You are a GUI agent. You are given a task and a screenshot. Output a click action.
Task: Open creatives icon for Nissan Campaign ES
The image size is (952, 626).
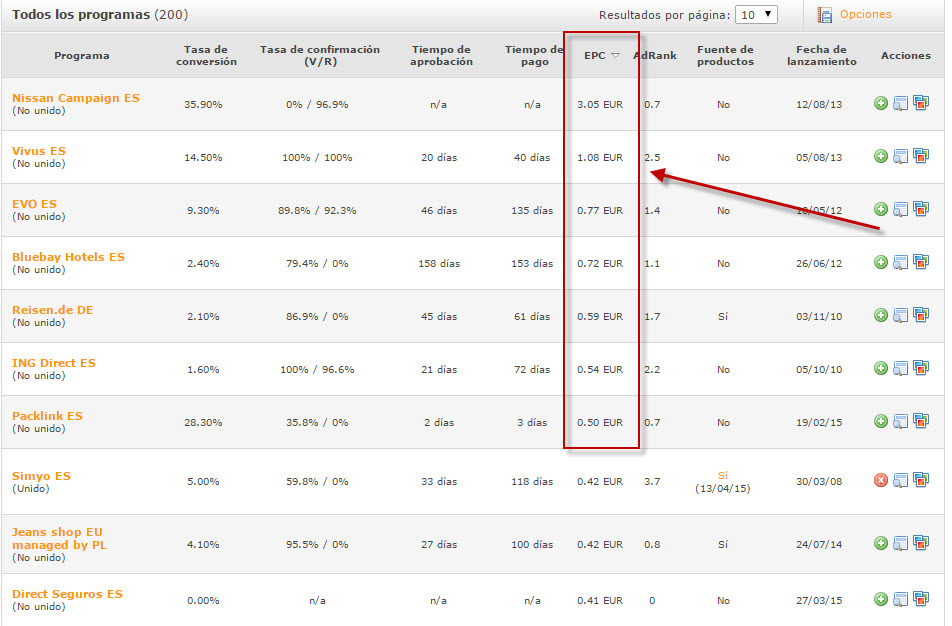[x=921, y=103]
